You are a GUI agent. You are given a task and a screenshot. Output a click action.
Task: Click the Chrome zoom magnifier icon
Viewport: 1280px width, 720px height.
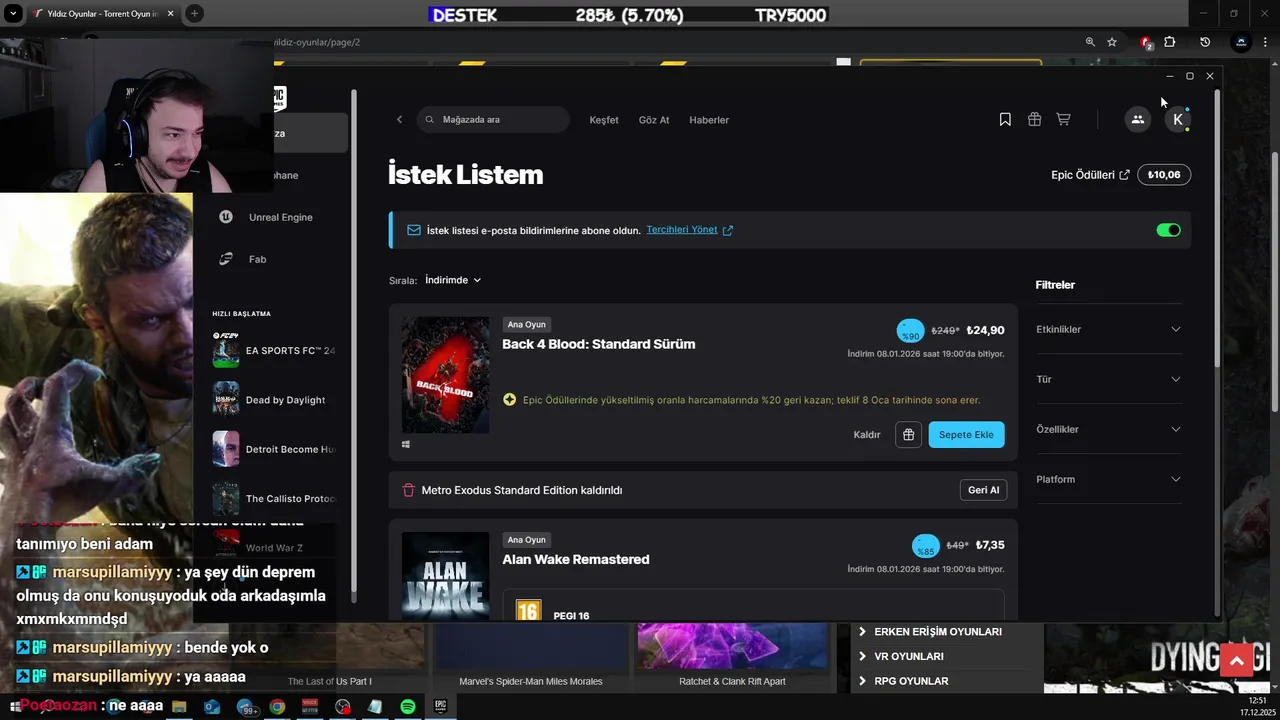pyautogui.click(x=1090, y=42)
